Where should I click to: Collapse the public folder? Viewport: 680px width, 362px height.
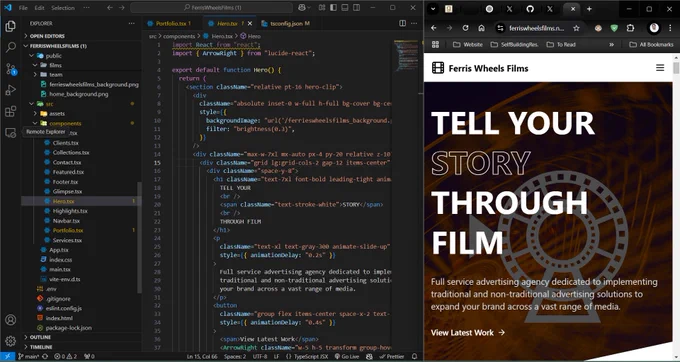pyautogui.click(x=53, y=55)
